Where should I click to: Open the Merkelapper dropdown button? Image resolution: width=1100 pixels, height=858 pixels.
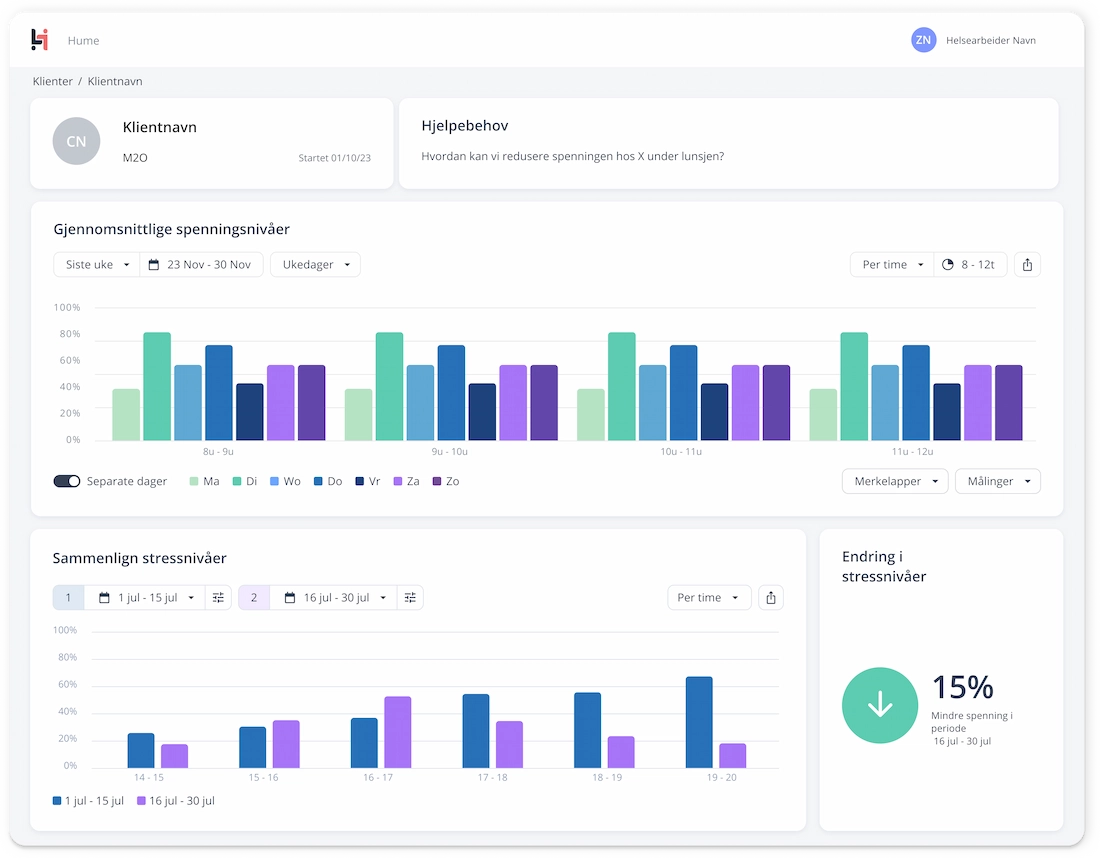(894, 481)
